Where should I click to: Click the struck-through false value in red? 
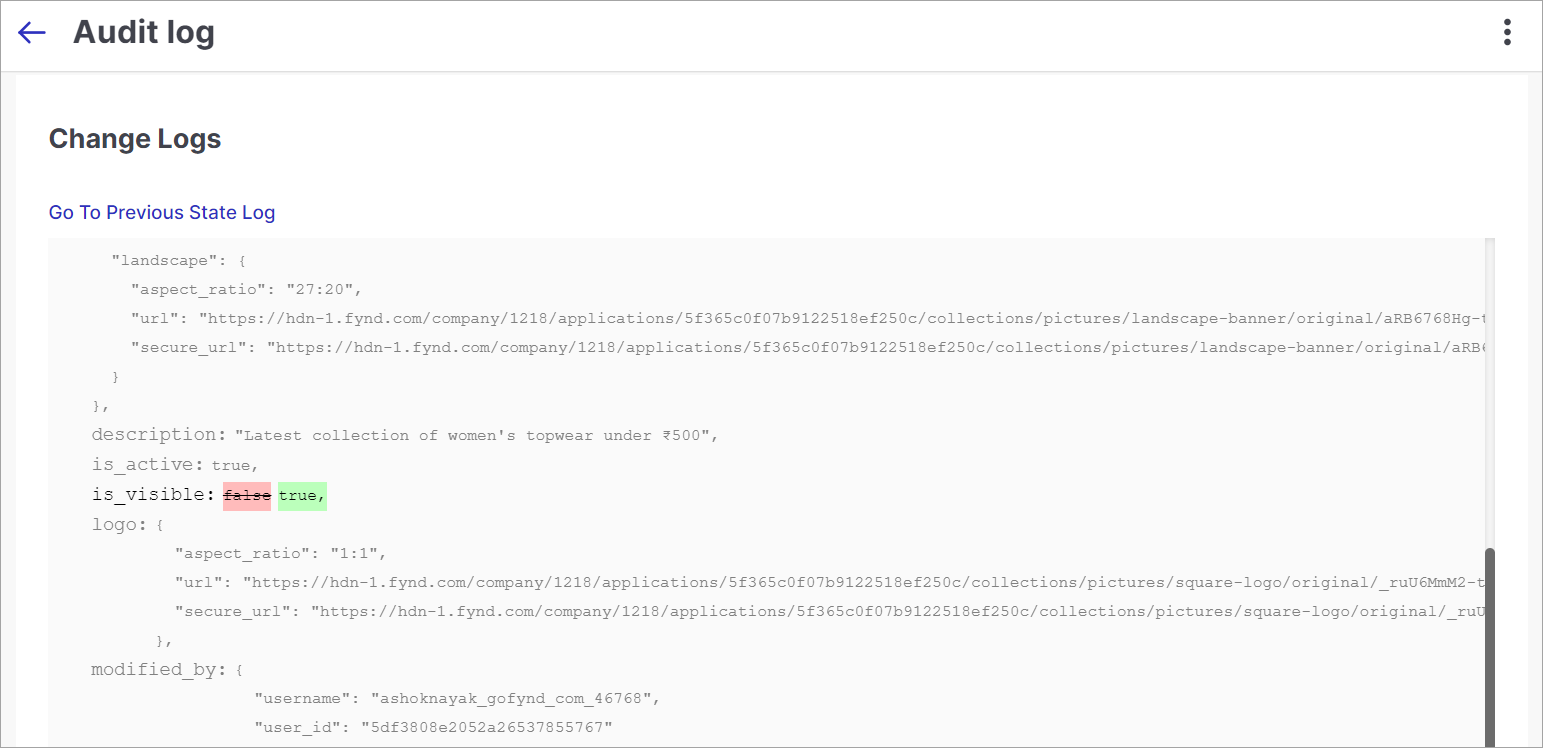pyautogui.click(x=247, y=495)
